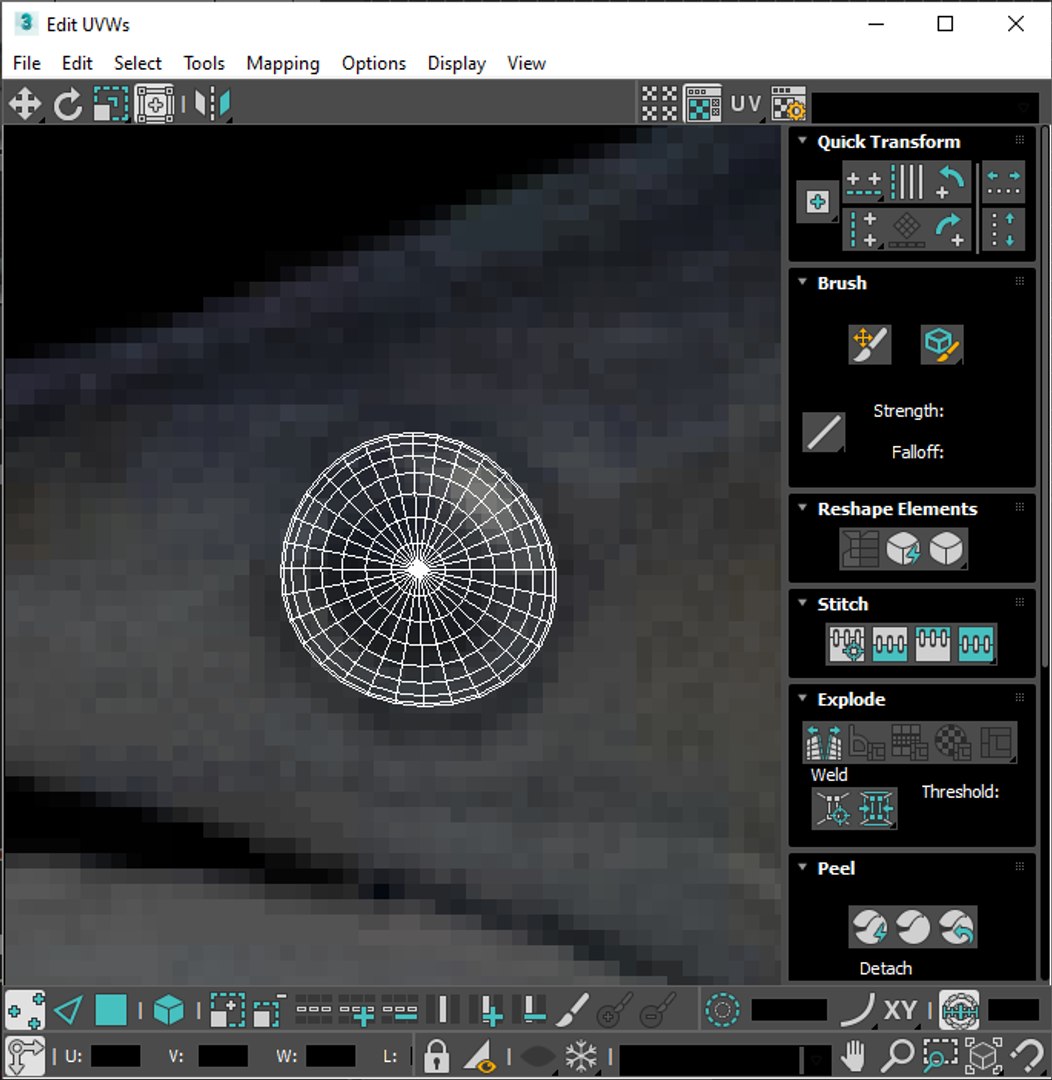Click the Relax custom icon
Image resolution: width=1052 pixels, height=1080 pixels.
947,549
